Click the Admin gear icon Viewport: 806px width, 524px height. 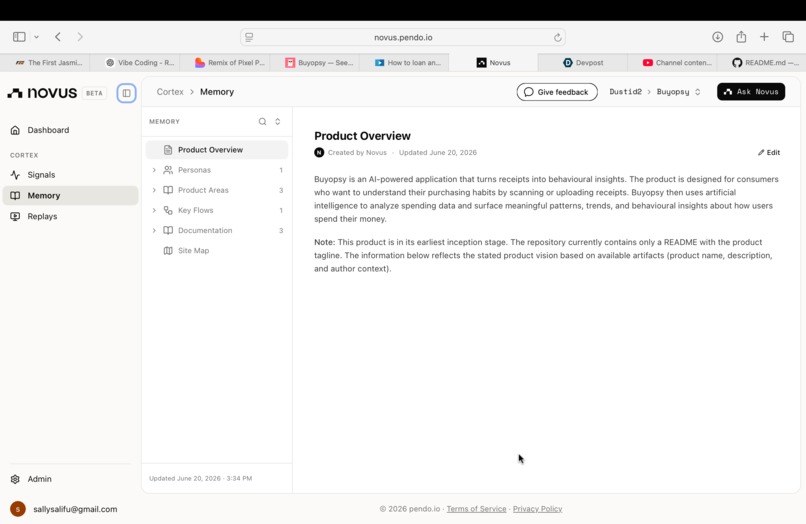(15, 479)
